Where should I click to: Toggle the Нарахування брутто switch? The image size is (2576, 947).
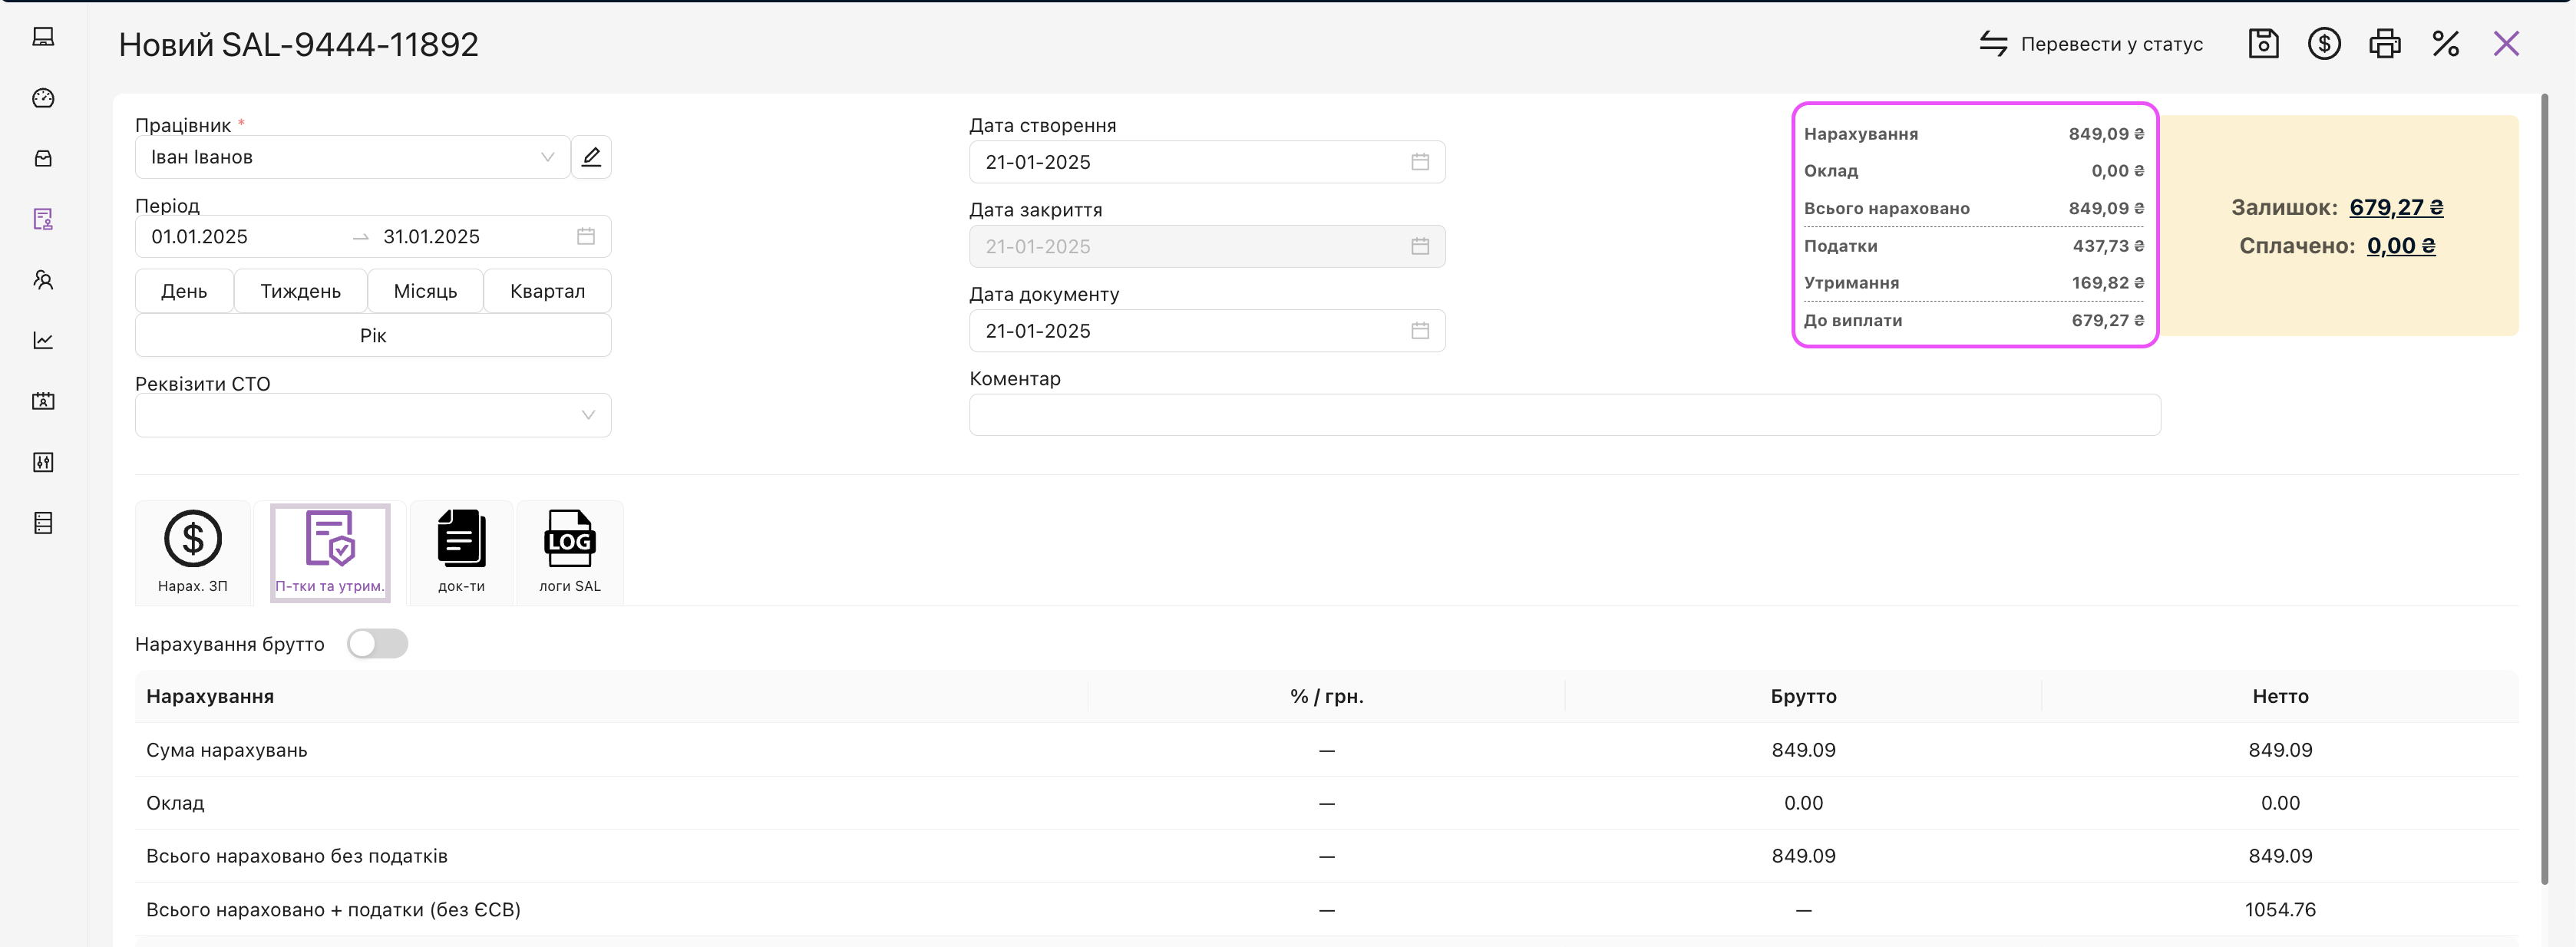[377, 644]
